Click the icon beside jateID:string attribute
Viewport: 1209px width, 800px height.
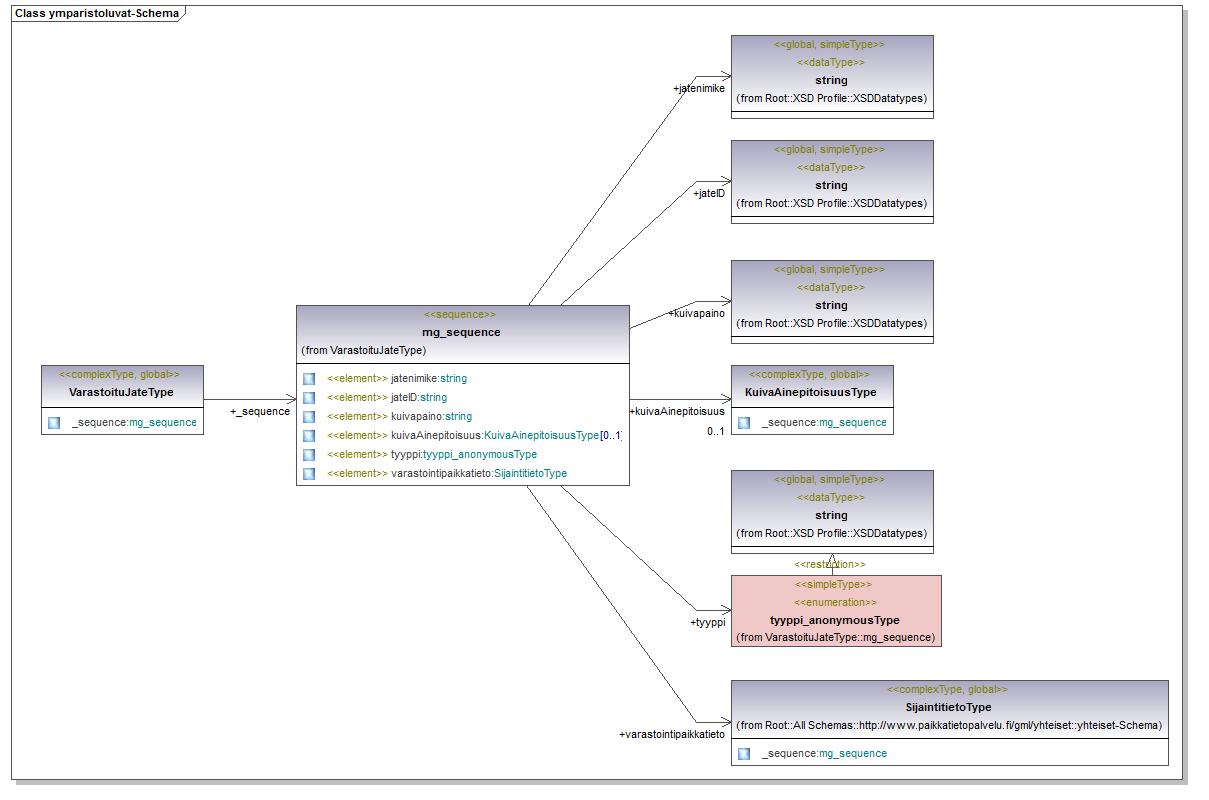(309, 398)
